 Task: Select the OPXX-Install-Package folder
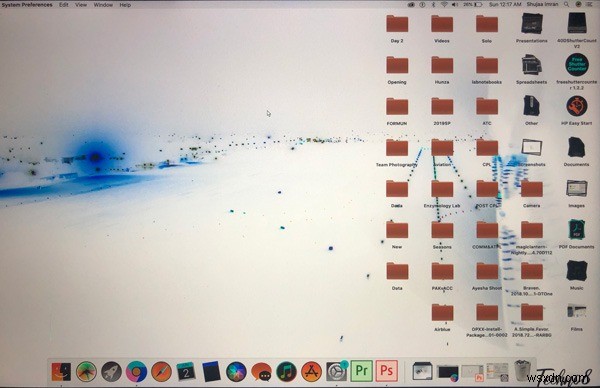point(487,314)
